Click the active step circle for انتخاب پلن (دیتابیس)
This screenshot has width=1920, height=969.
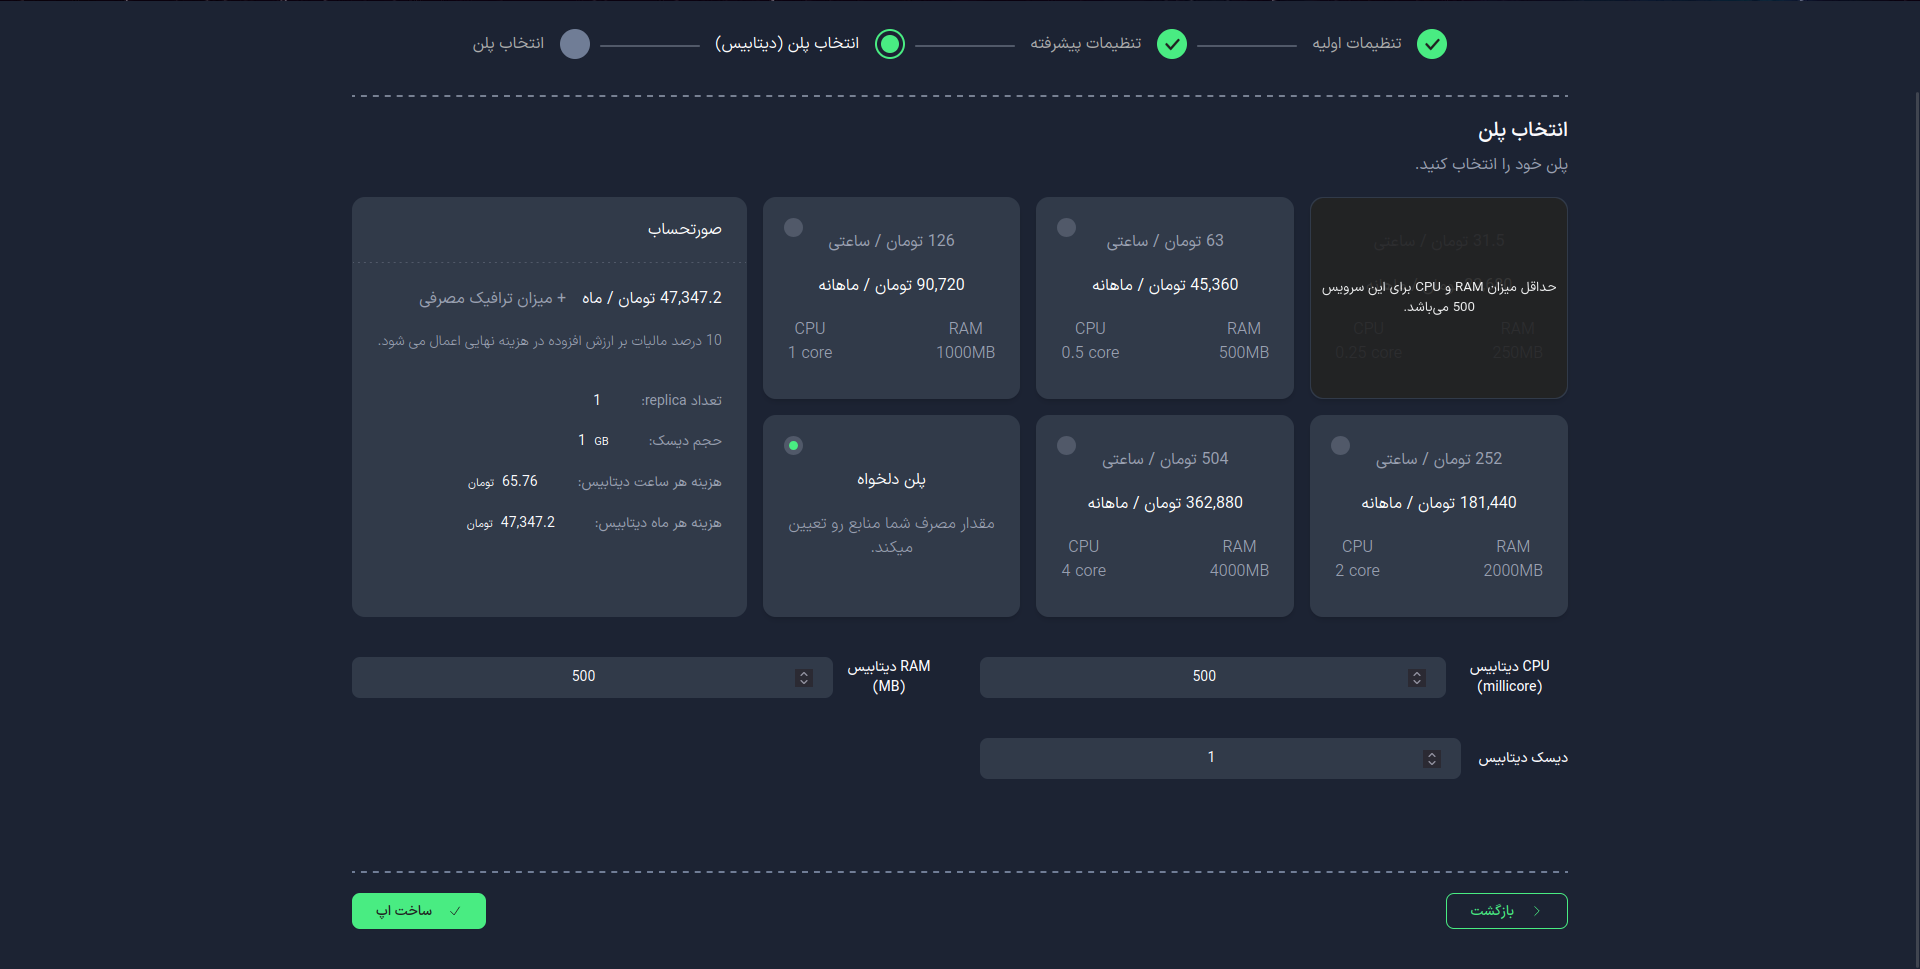tap(890, 44)
